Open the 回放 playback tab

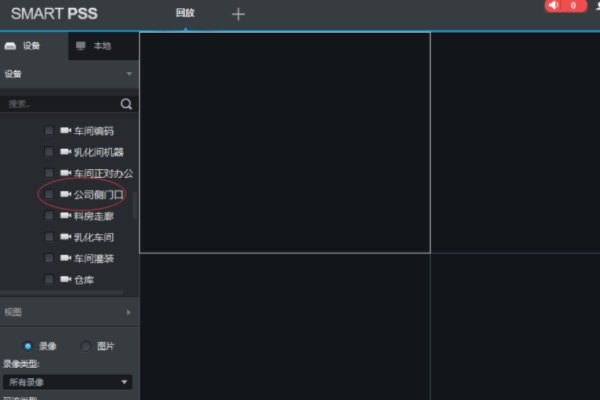[185, 14]
